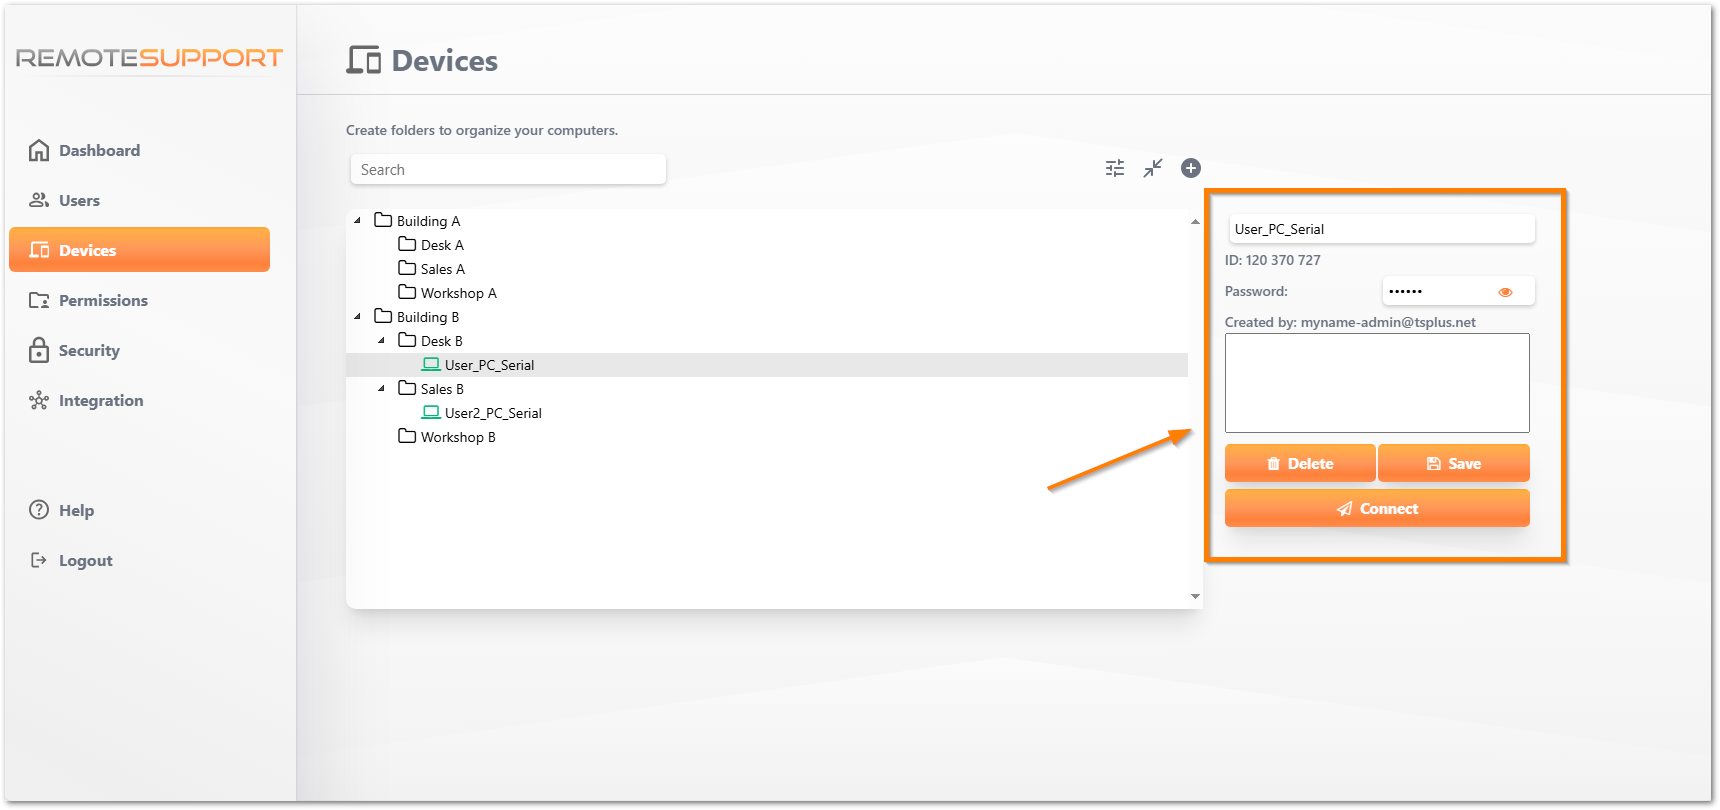This screenshot has width=1720, height=810.
Task: Select the Workshop A folder
Action: 458,293
